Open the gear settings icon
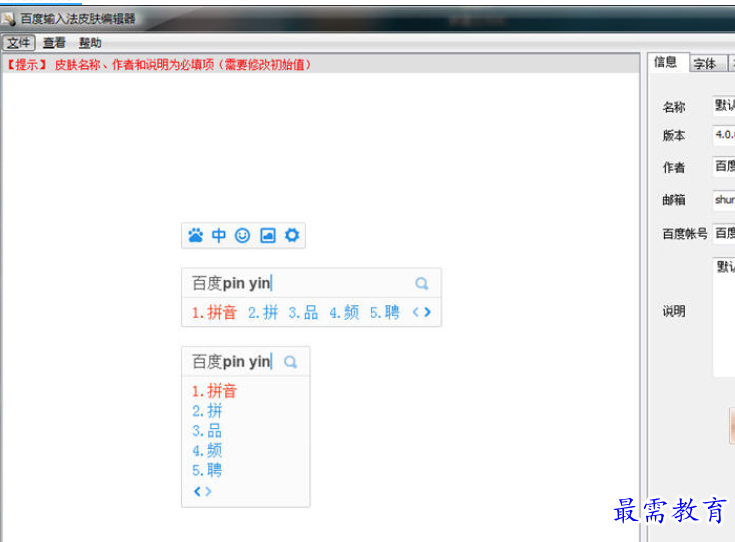Viewport: 735px width, 542px height. (x=292, y=235)
